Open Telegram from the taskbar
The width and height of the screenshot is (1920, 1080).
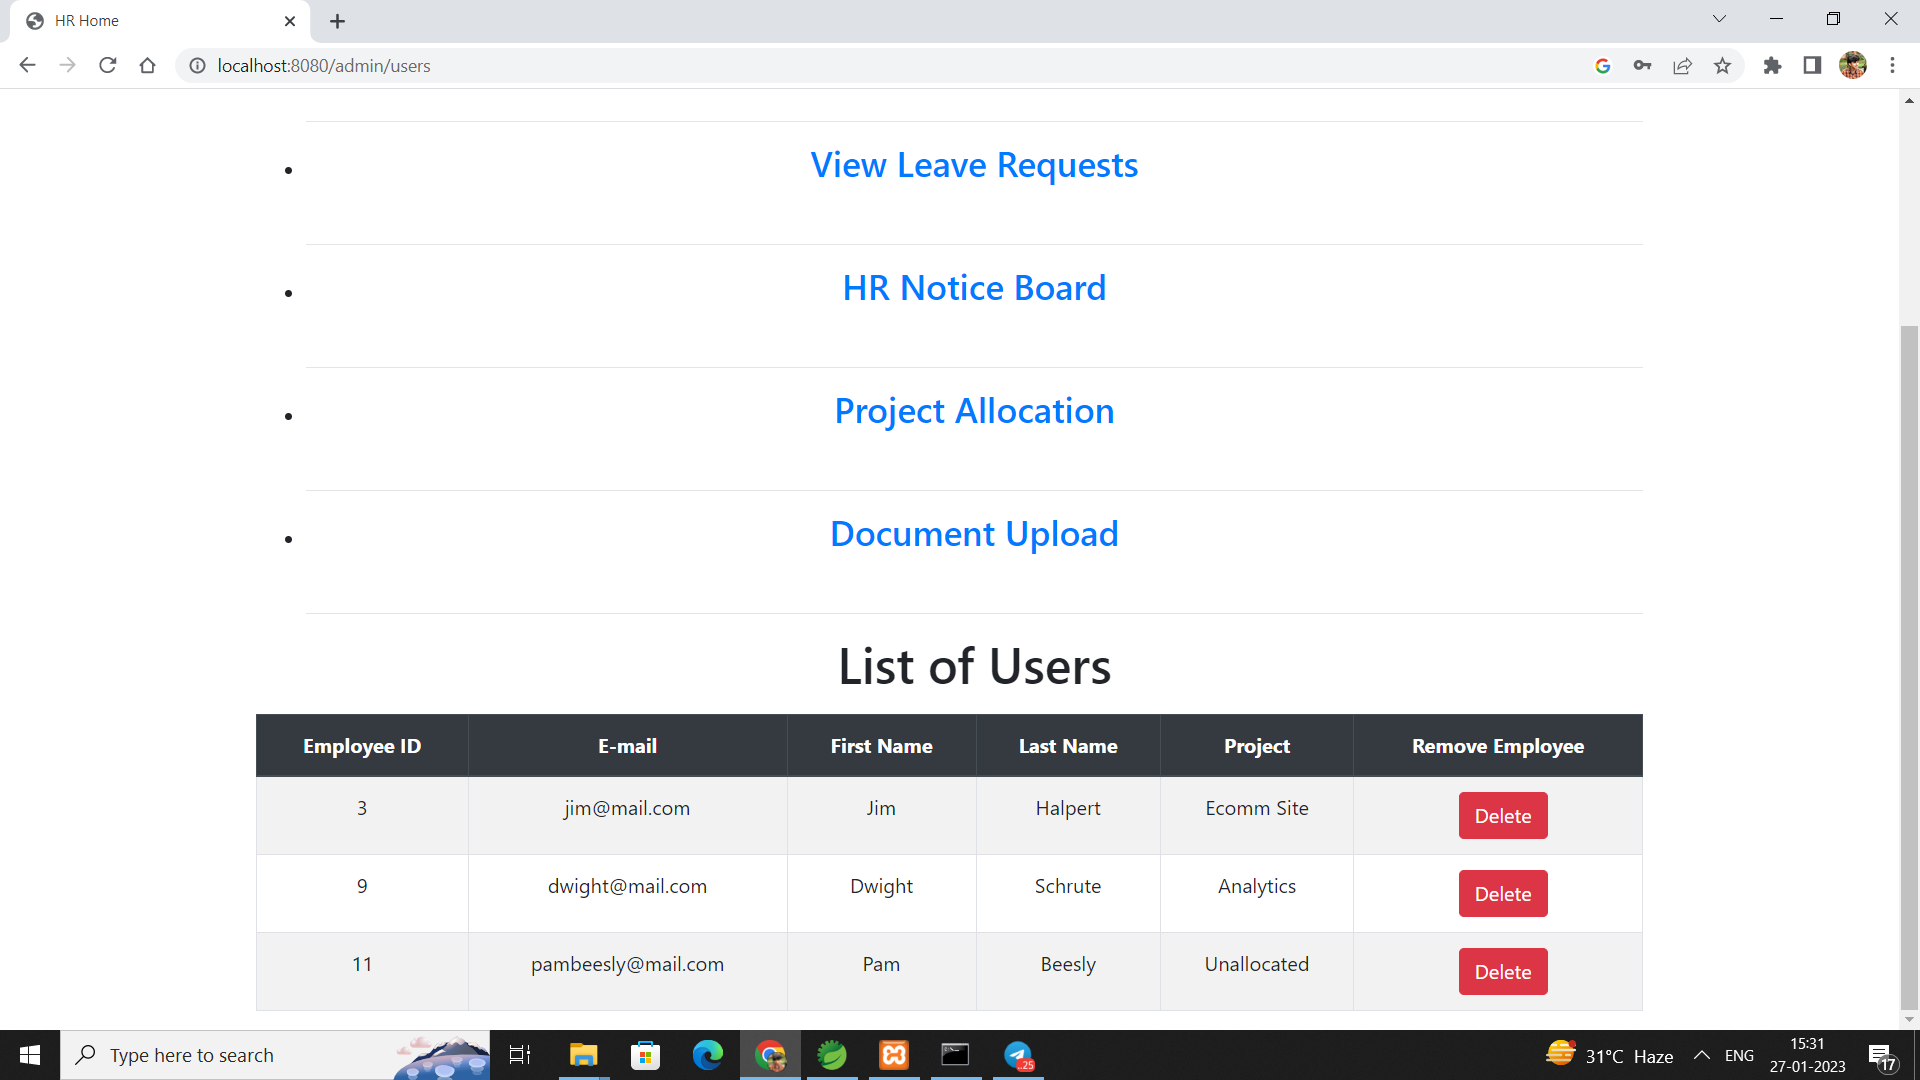tap(1017, 1055)
